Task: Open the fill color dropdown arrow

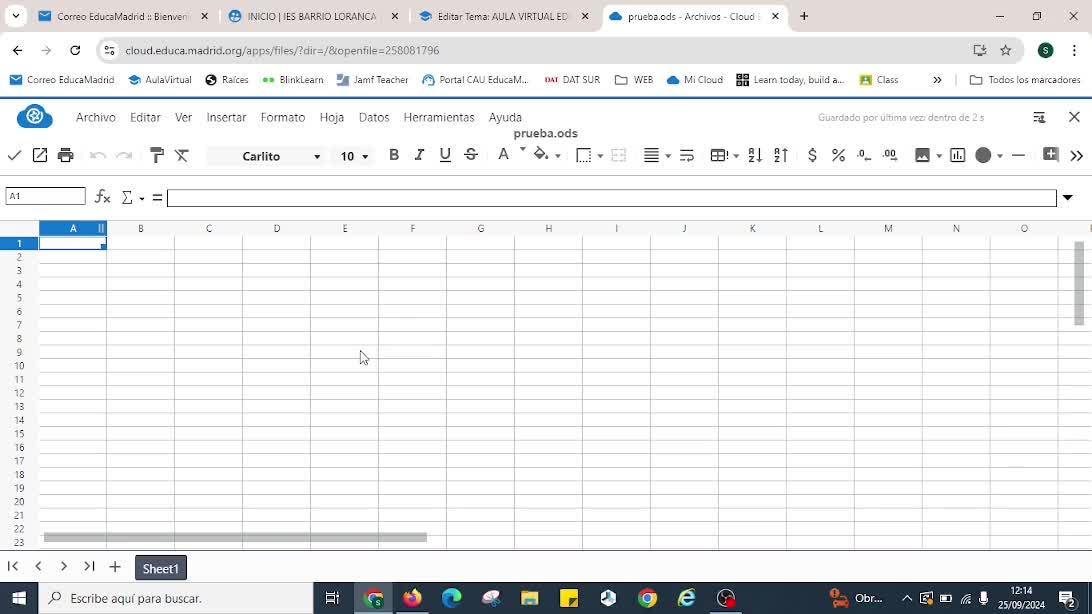Action: [x=558, y=156]
